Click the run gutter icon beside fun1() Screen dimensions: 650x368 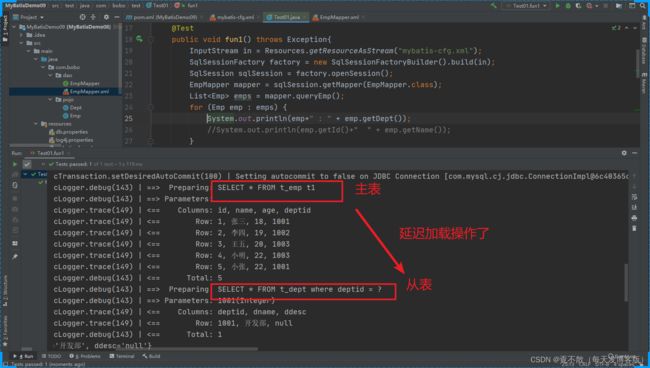click(139, 39)
